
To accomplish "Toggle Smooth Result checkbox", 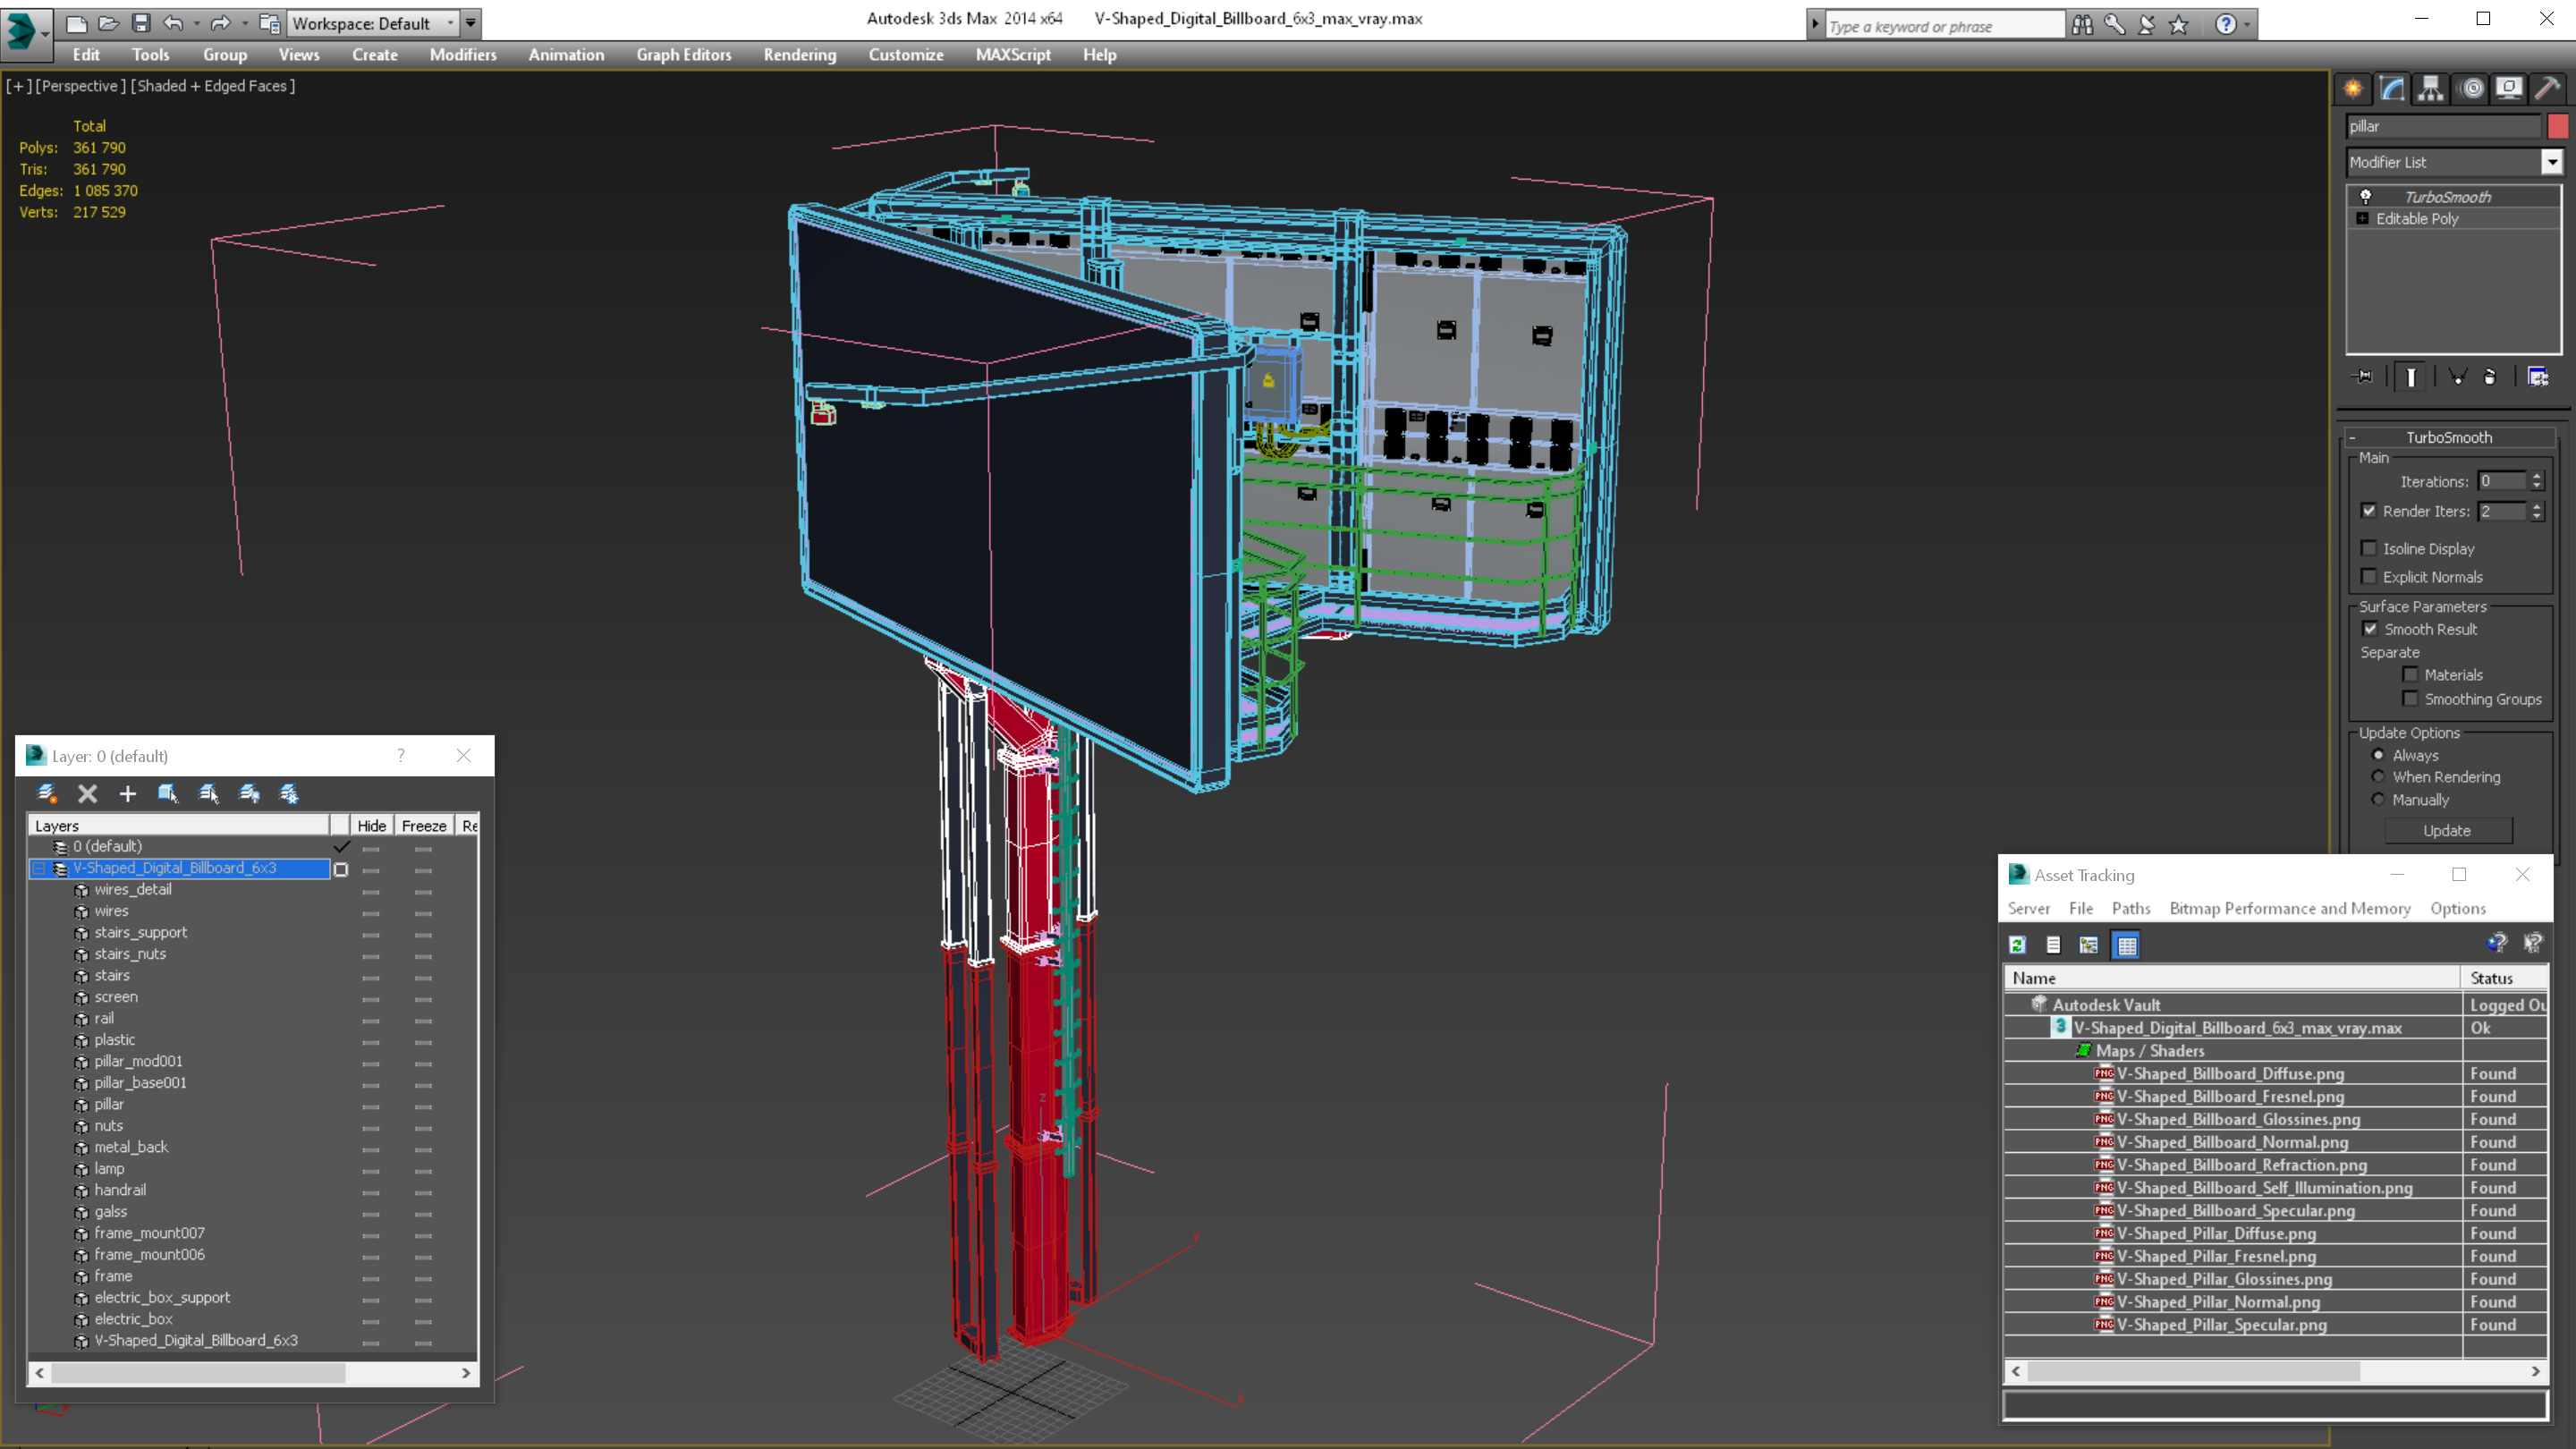I will pyautogui.click(x=2371, y=629).
